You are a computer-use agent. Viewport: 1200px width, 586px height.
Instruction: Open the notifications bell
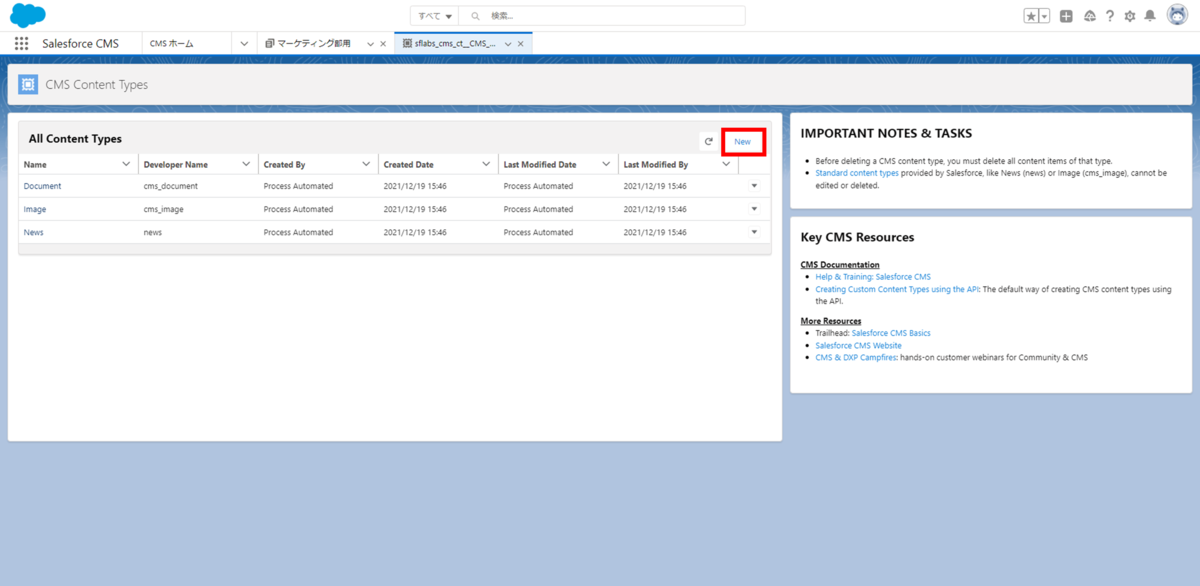coord(1150,16)
